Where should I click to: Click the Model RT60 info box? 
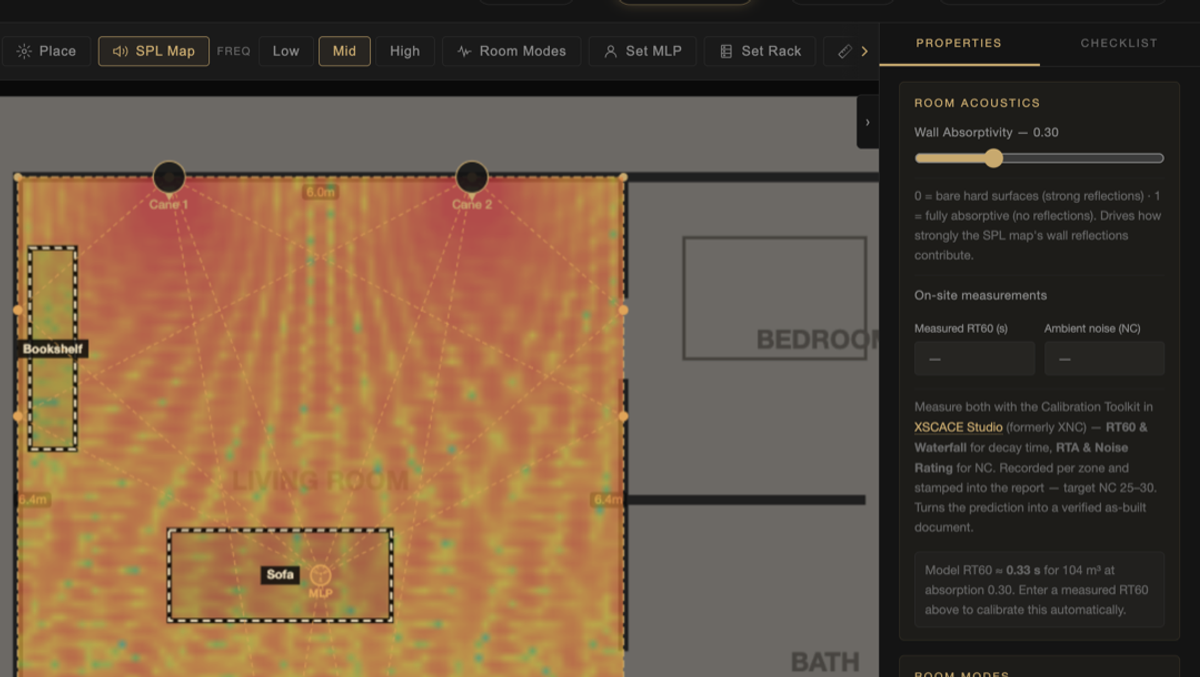click(x=1039, y=590)
